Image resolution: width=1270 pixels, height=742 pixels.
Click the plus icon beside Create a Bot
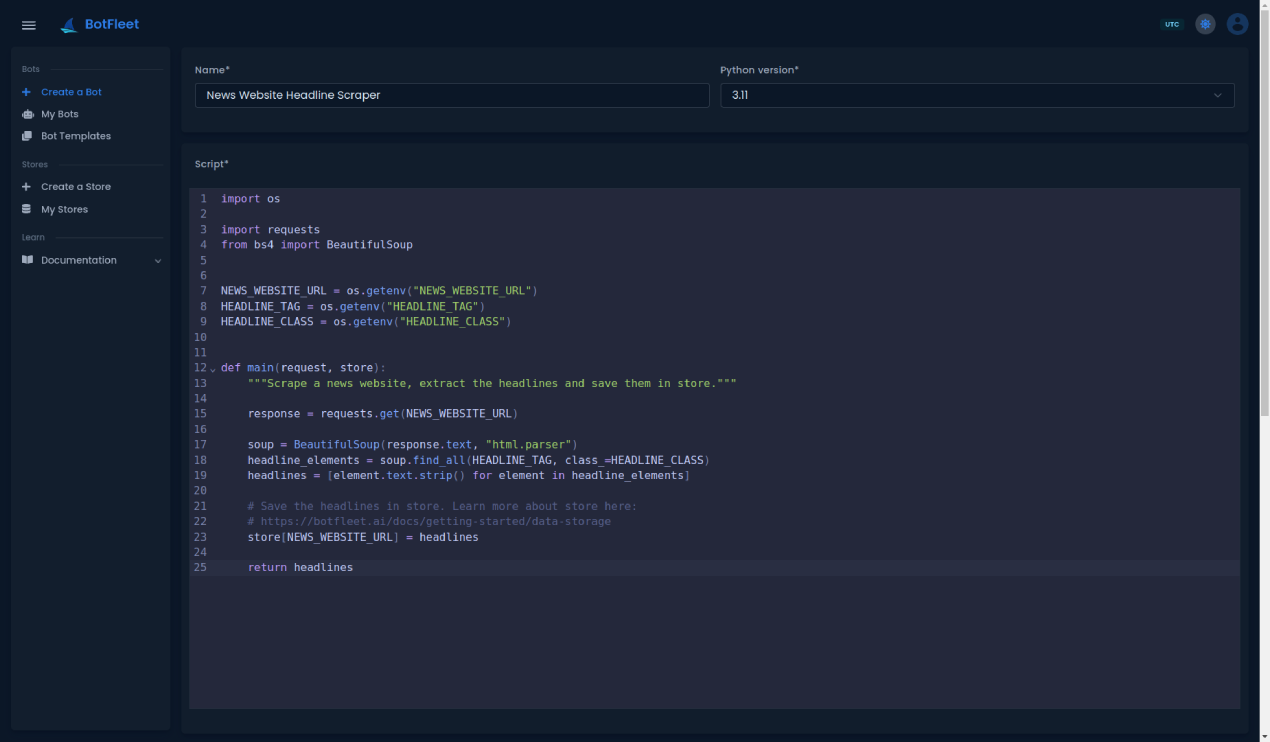(27, 92)
